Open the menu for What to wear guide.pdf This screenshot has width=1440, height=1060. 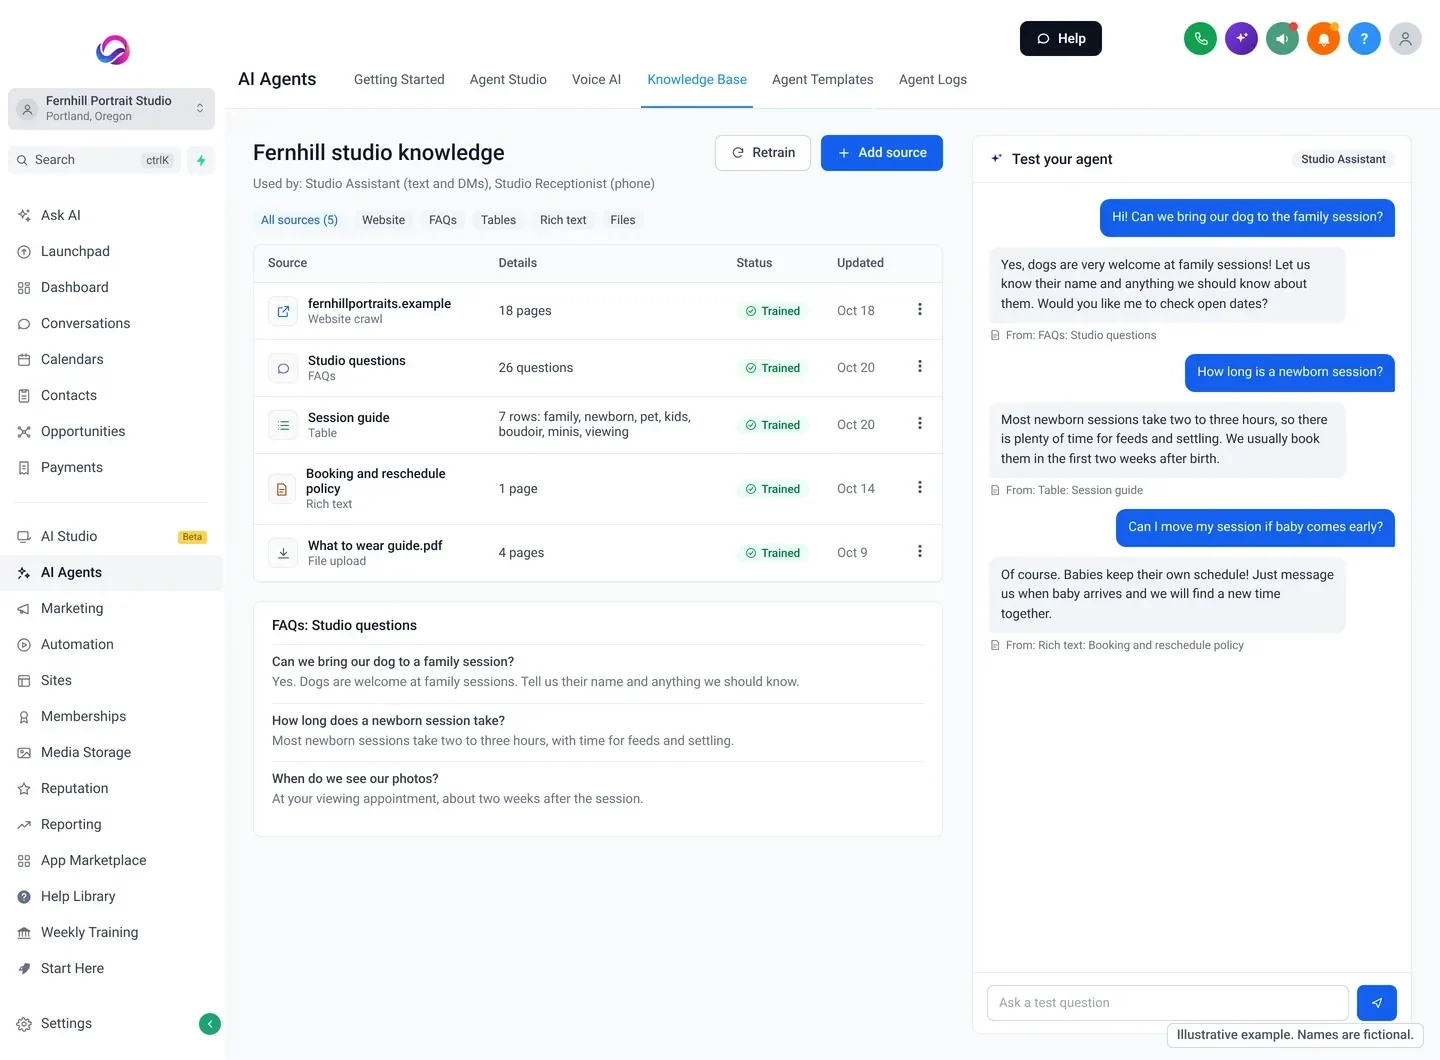(x=920, y=552)
